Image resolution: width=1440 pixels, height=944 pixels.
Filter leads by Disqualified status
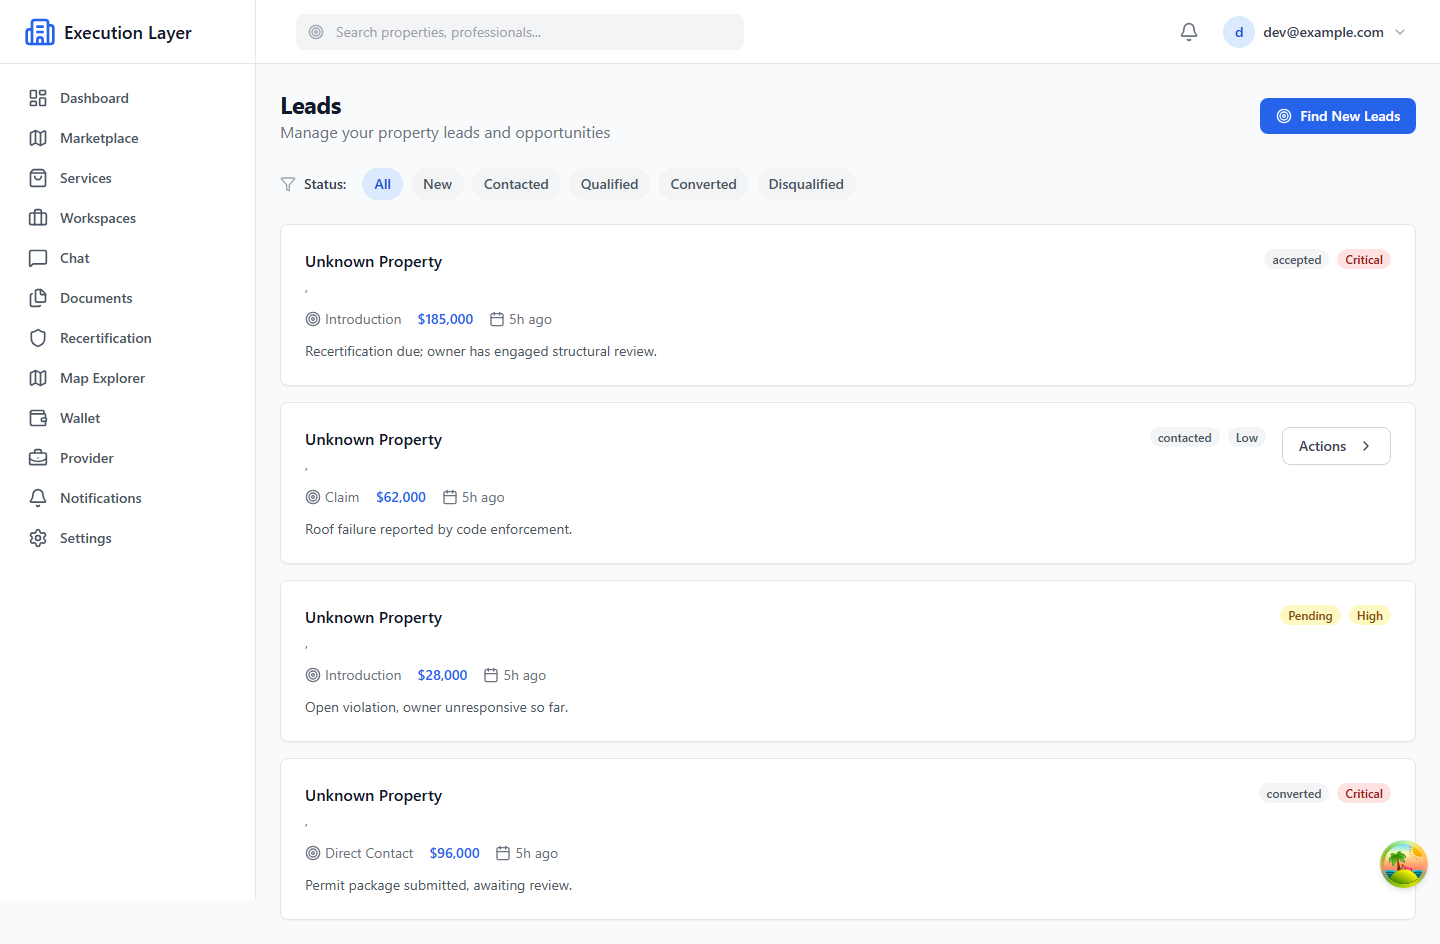[x=806, y=184]
